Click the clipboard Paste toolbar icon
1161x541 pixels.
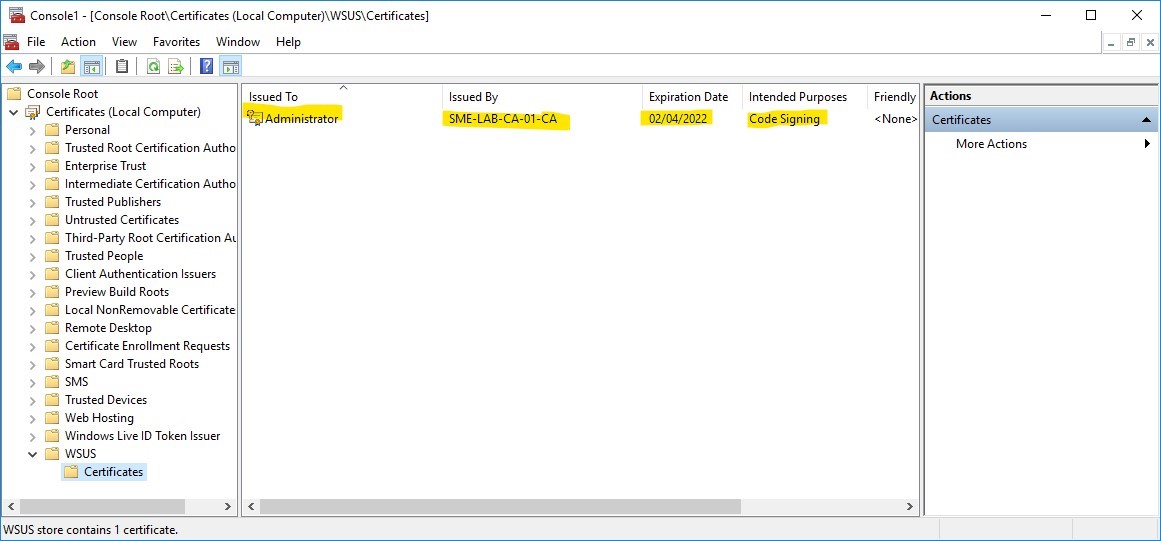coord(122,67)
